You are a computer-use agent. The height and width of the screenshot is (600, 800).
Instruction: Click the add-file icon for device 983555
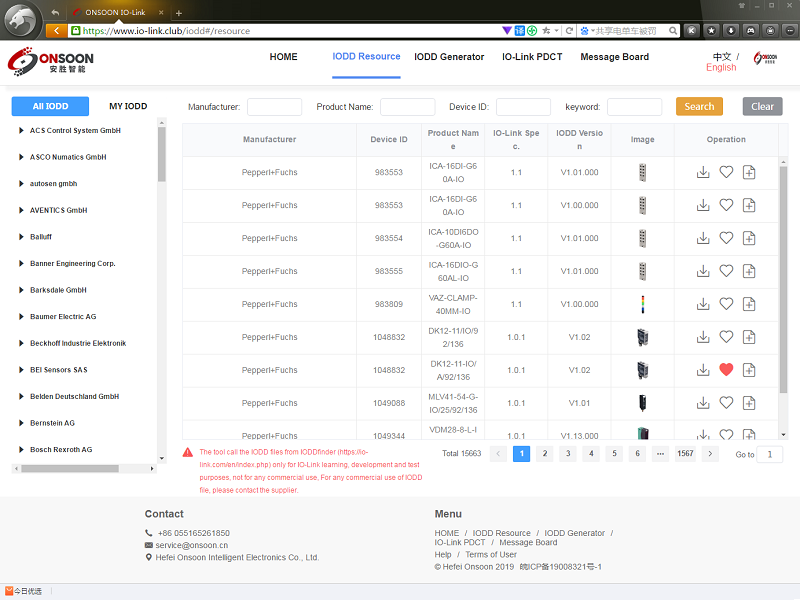[x=749, y=271]
